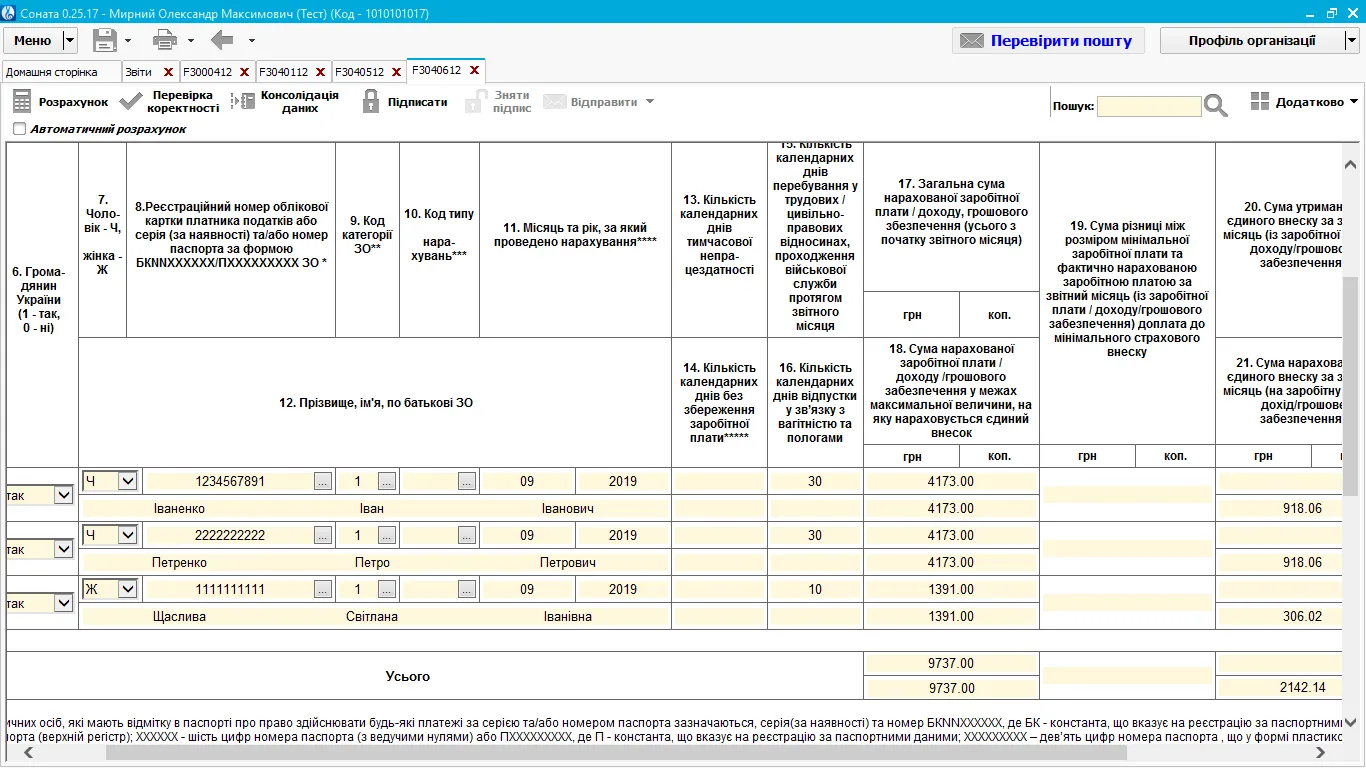1366x768 pixels.
Task: Open category code lookup in Петренко row
Action: (386, 535)
